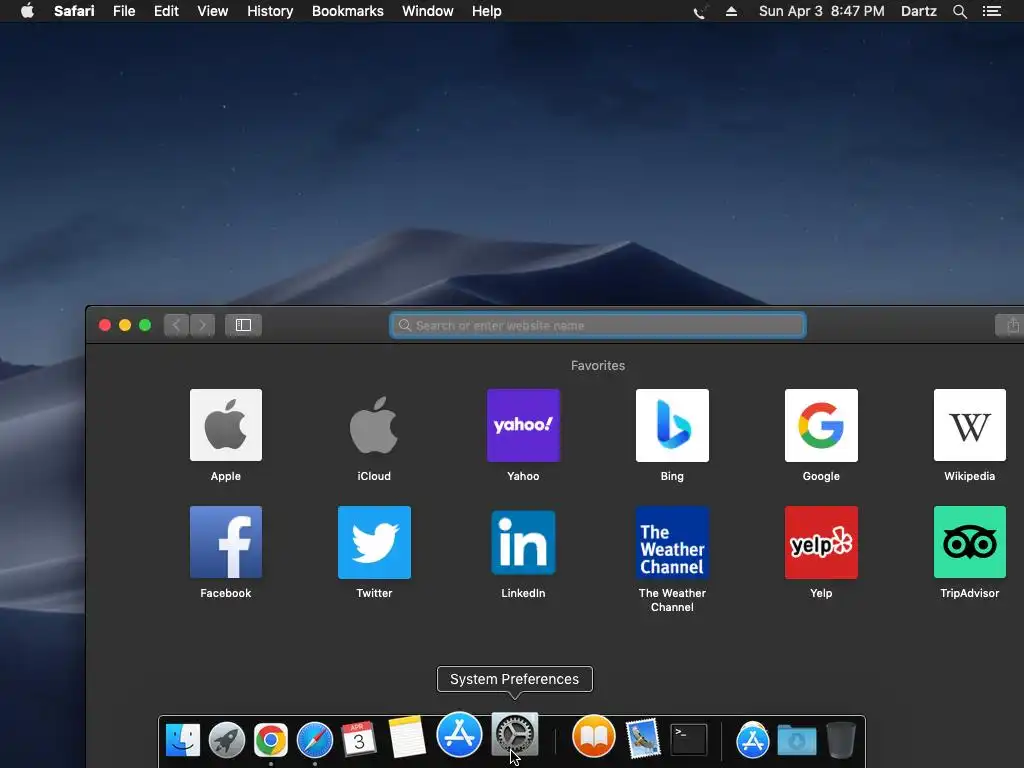Click the Dartz user name in menu bar
The height and width of the screenshot is (768, 1024).
[918, 11]
